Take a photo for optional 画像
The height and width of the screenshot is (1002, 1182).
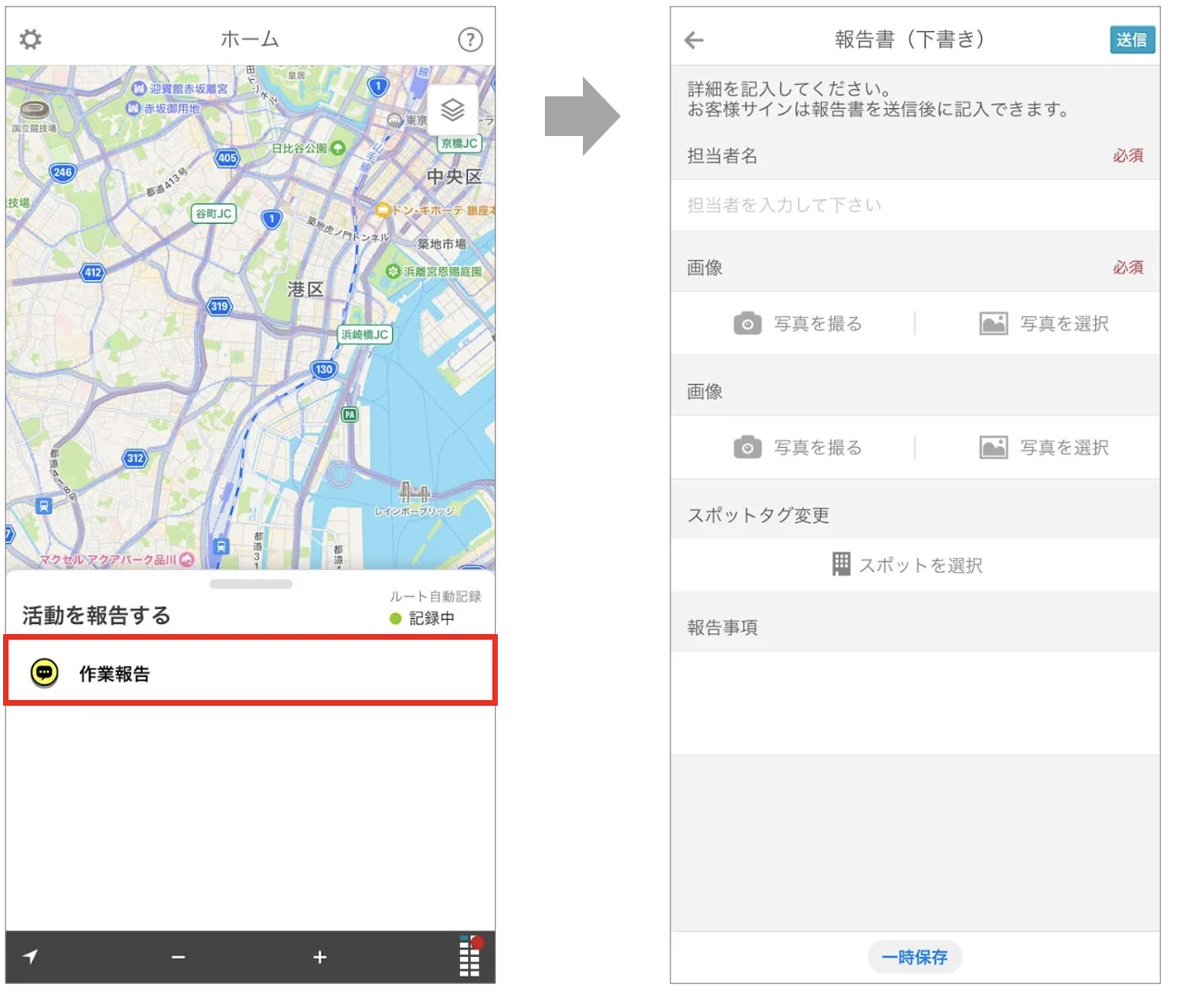pos(798,447)
